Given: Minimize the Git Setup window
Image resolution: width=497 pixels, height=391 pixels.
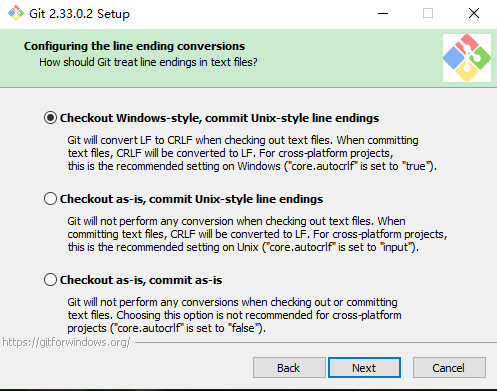Looking at the screenshot, I should tap(383, 13).
